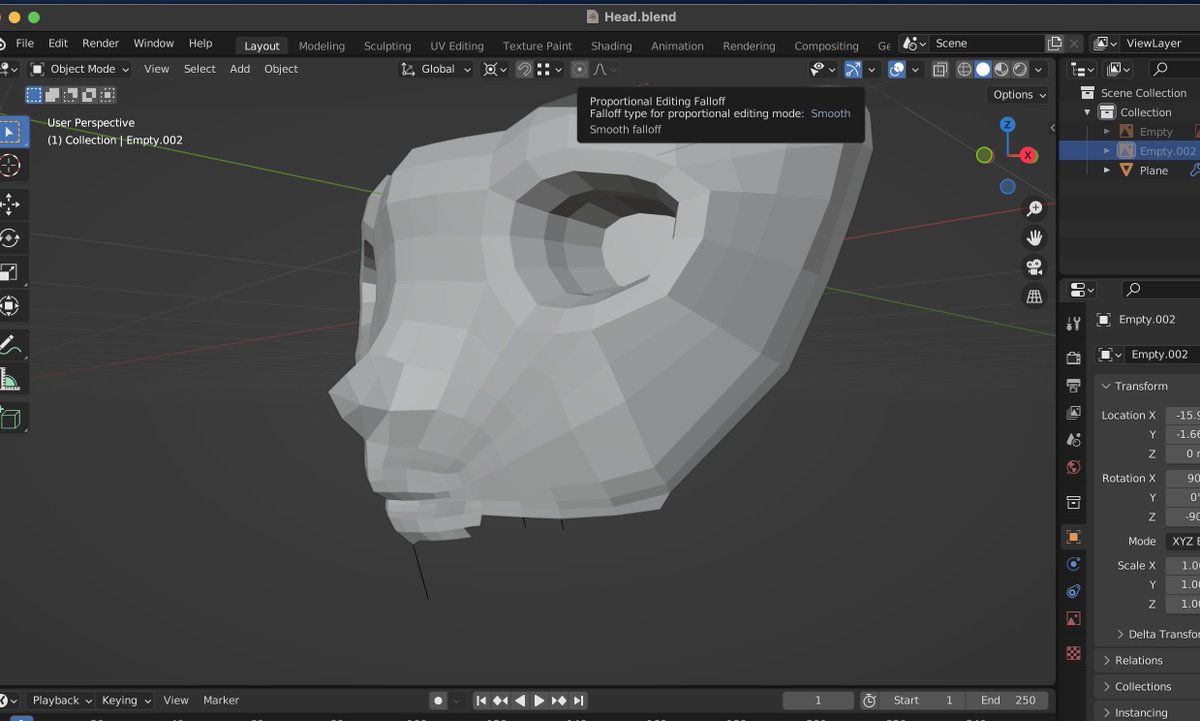
Task: Click the Add Cube tool icon
Action: pyautogui.click(x=10, y=418)
